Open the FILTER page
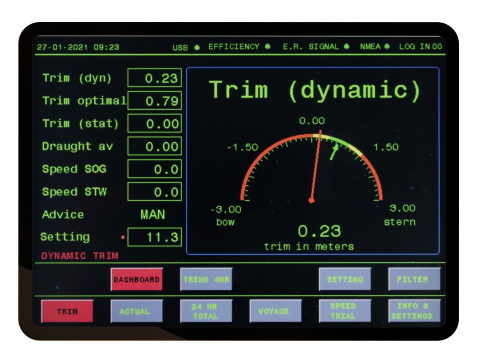 click(414, 279)
